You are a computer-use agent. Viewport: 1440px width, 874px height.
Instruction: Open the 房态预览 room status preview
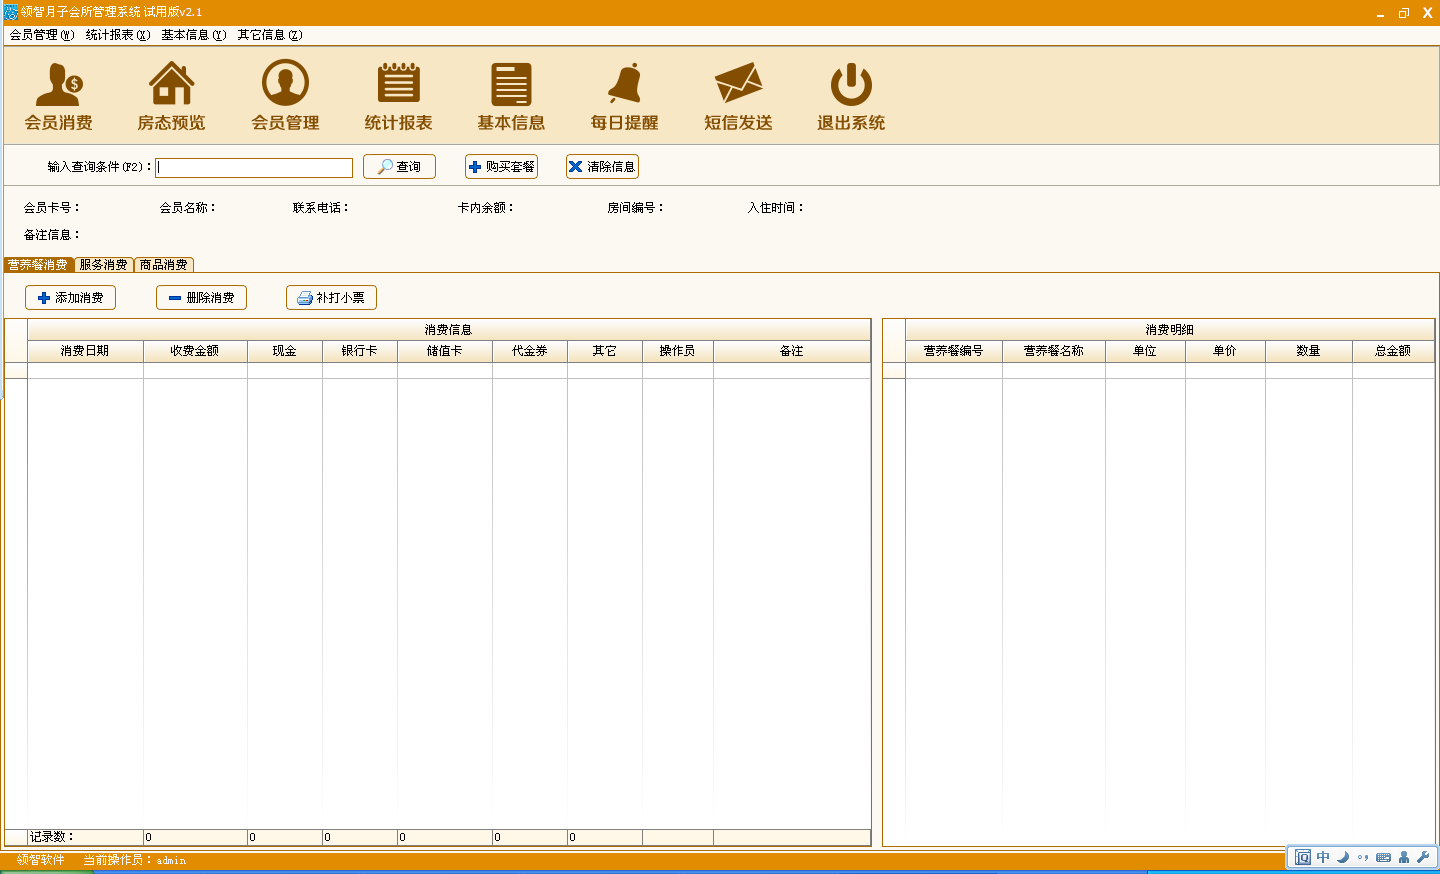point(171,96)
